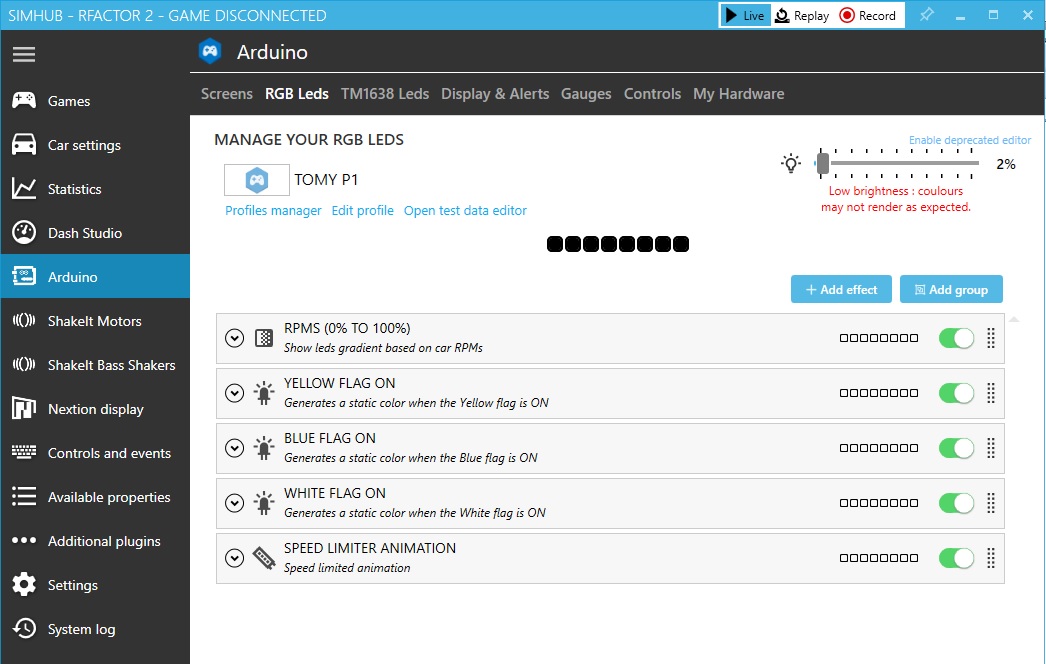This screenshot has width=1046, height=664.
Task: Click the brightness light bulb icon
Action: [x=791, y=163]
